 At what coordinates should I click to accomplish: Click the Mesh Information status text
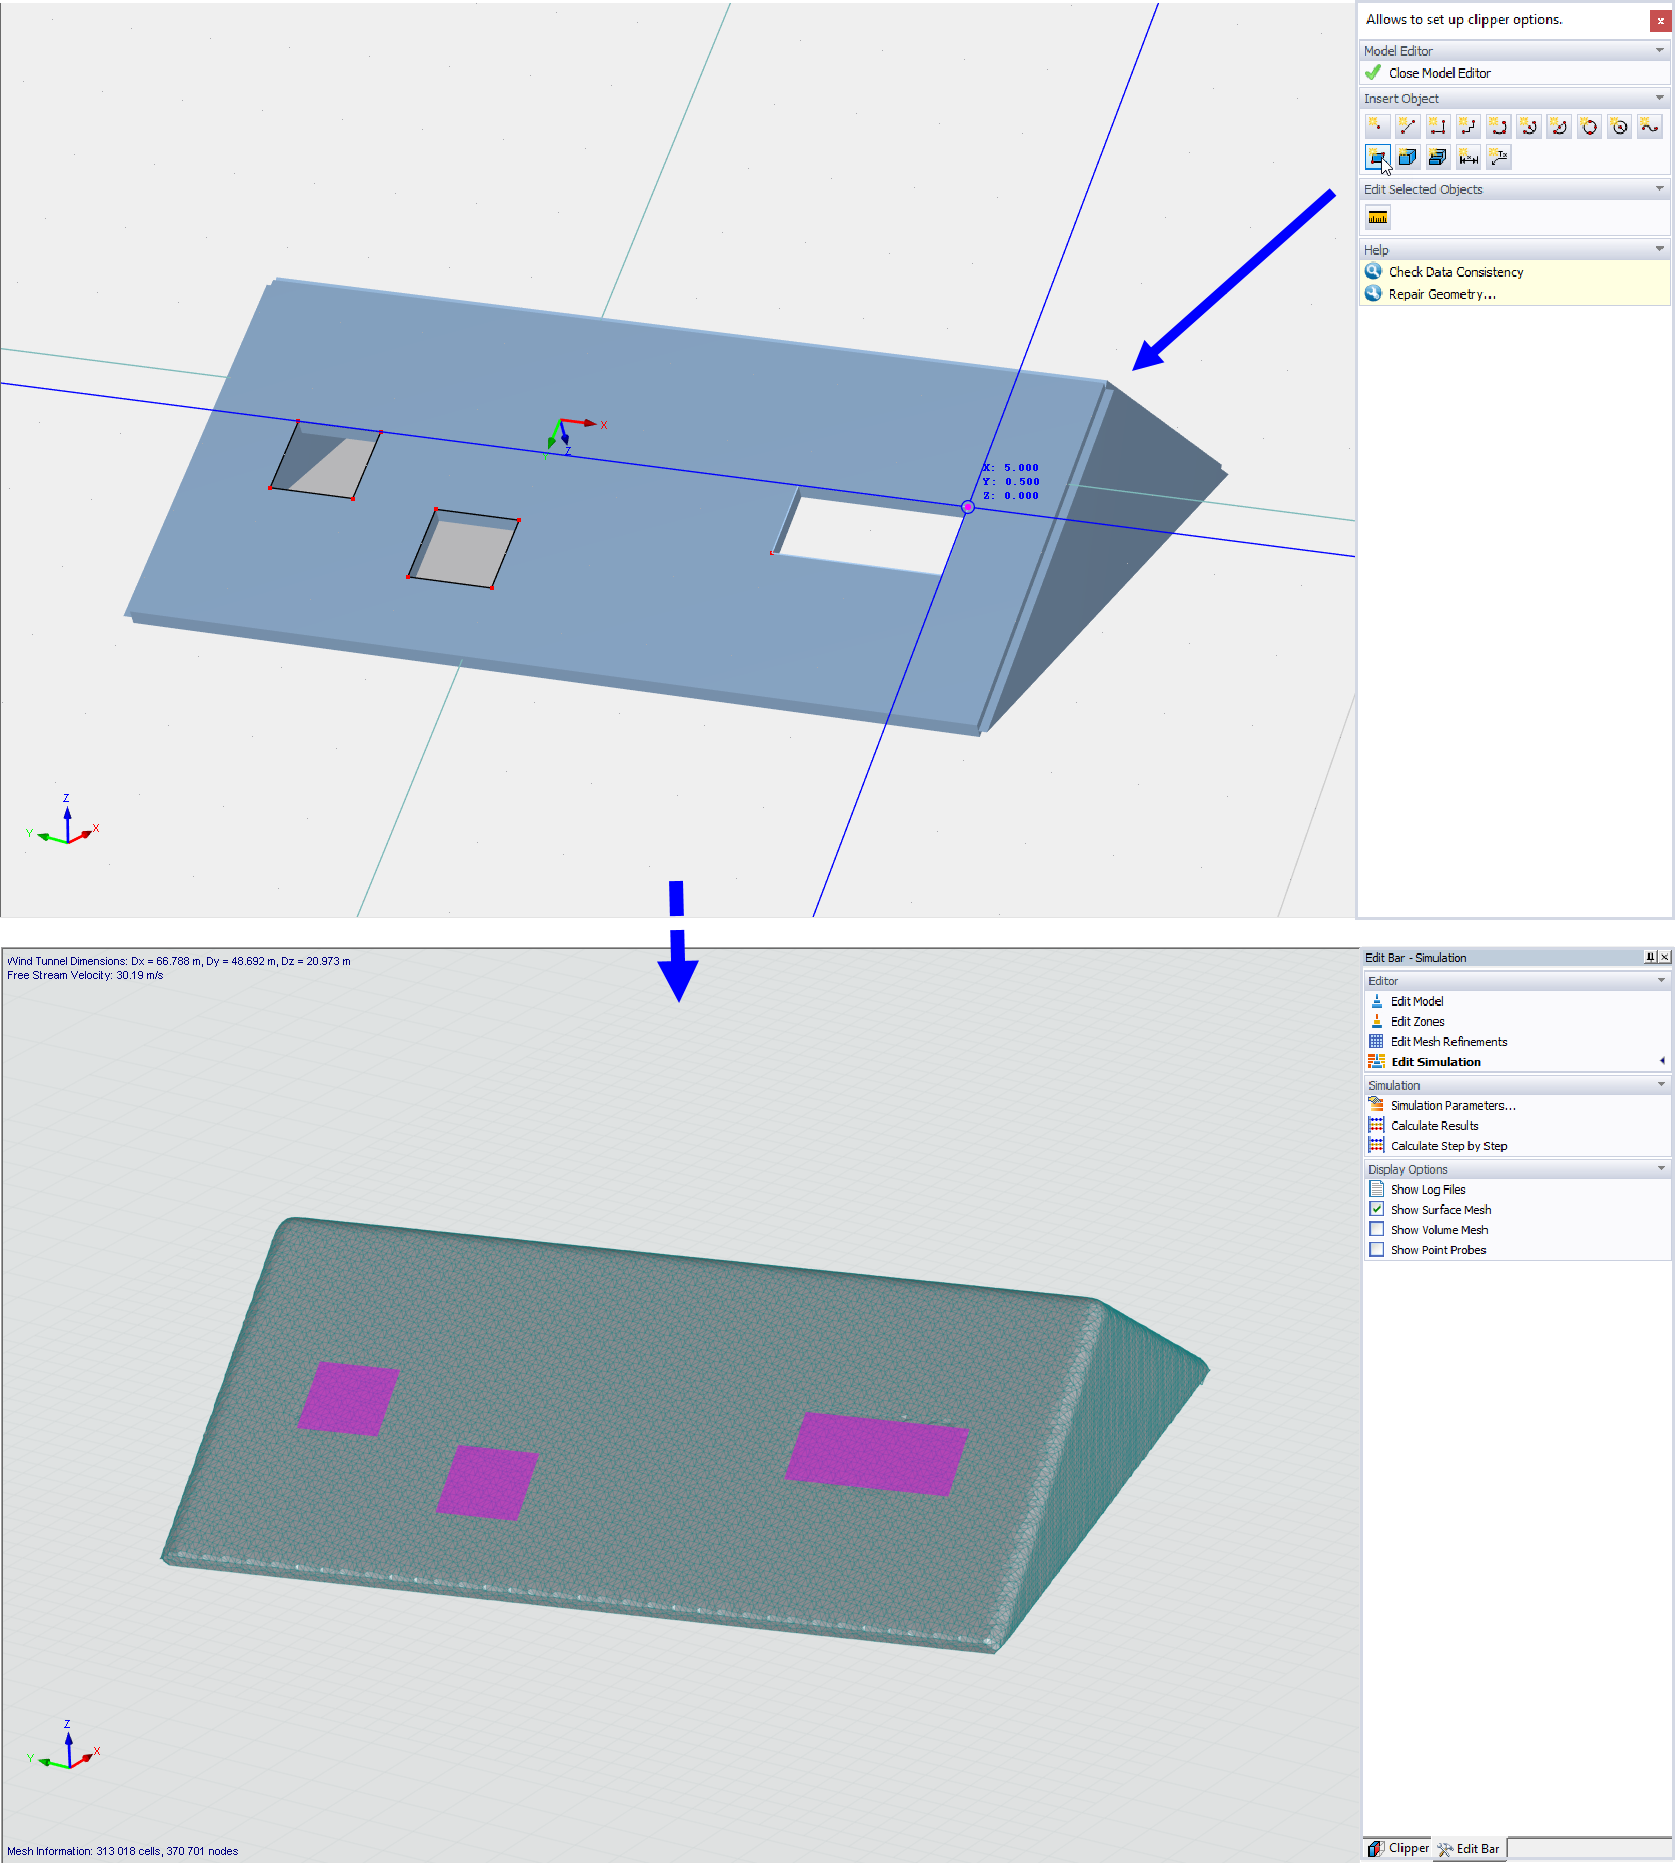123,1851
